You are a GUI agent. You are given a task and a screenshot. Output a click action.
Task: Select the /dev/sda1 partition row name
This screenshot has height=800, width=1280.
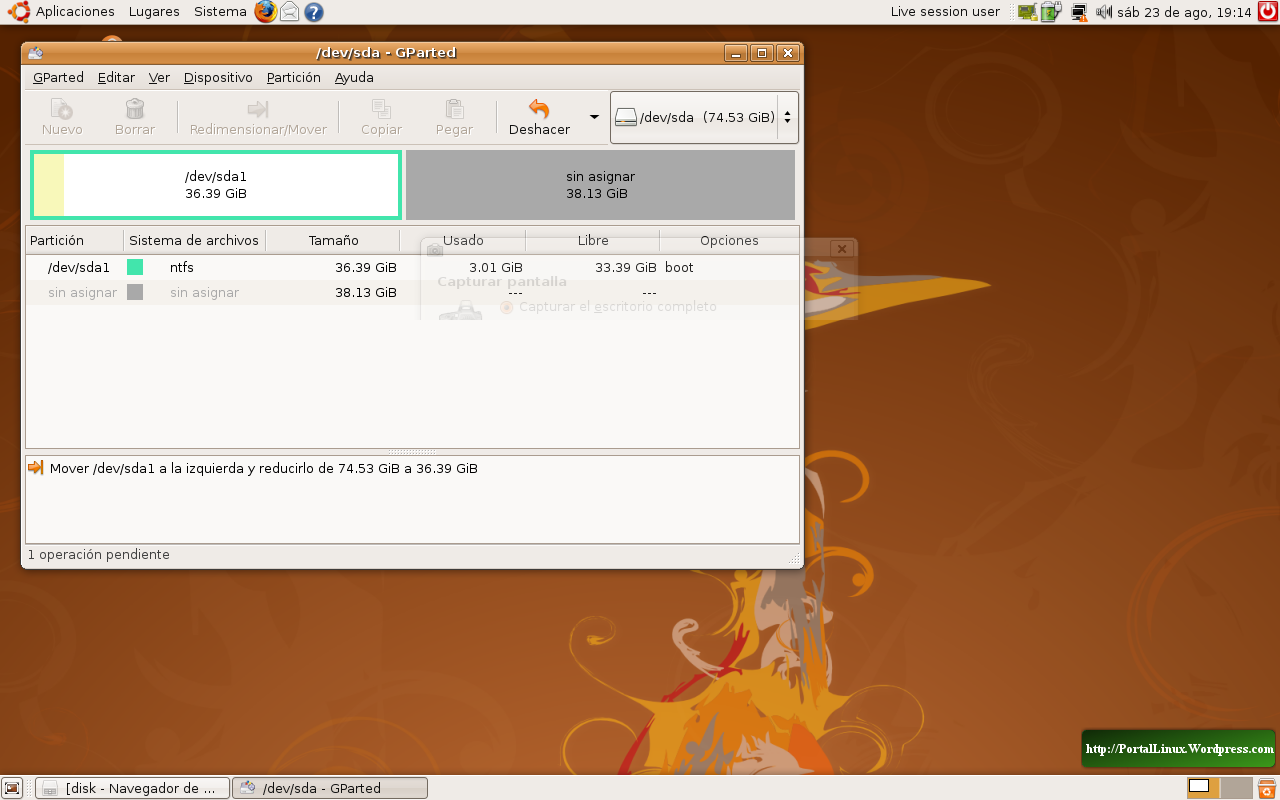tap(79, 267)
